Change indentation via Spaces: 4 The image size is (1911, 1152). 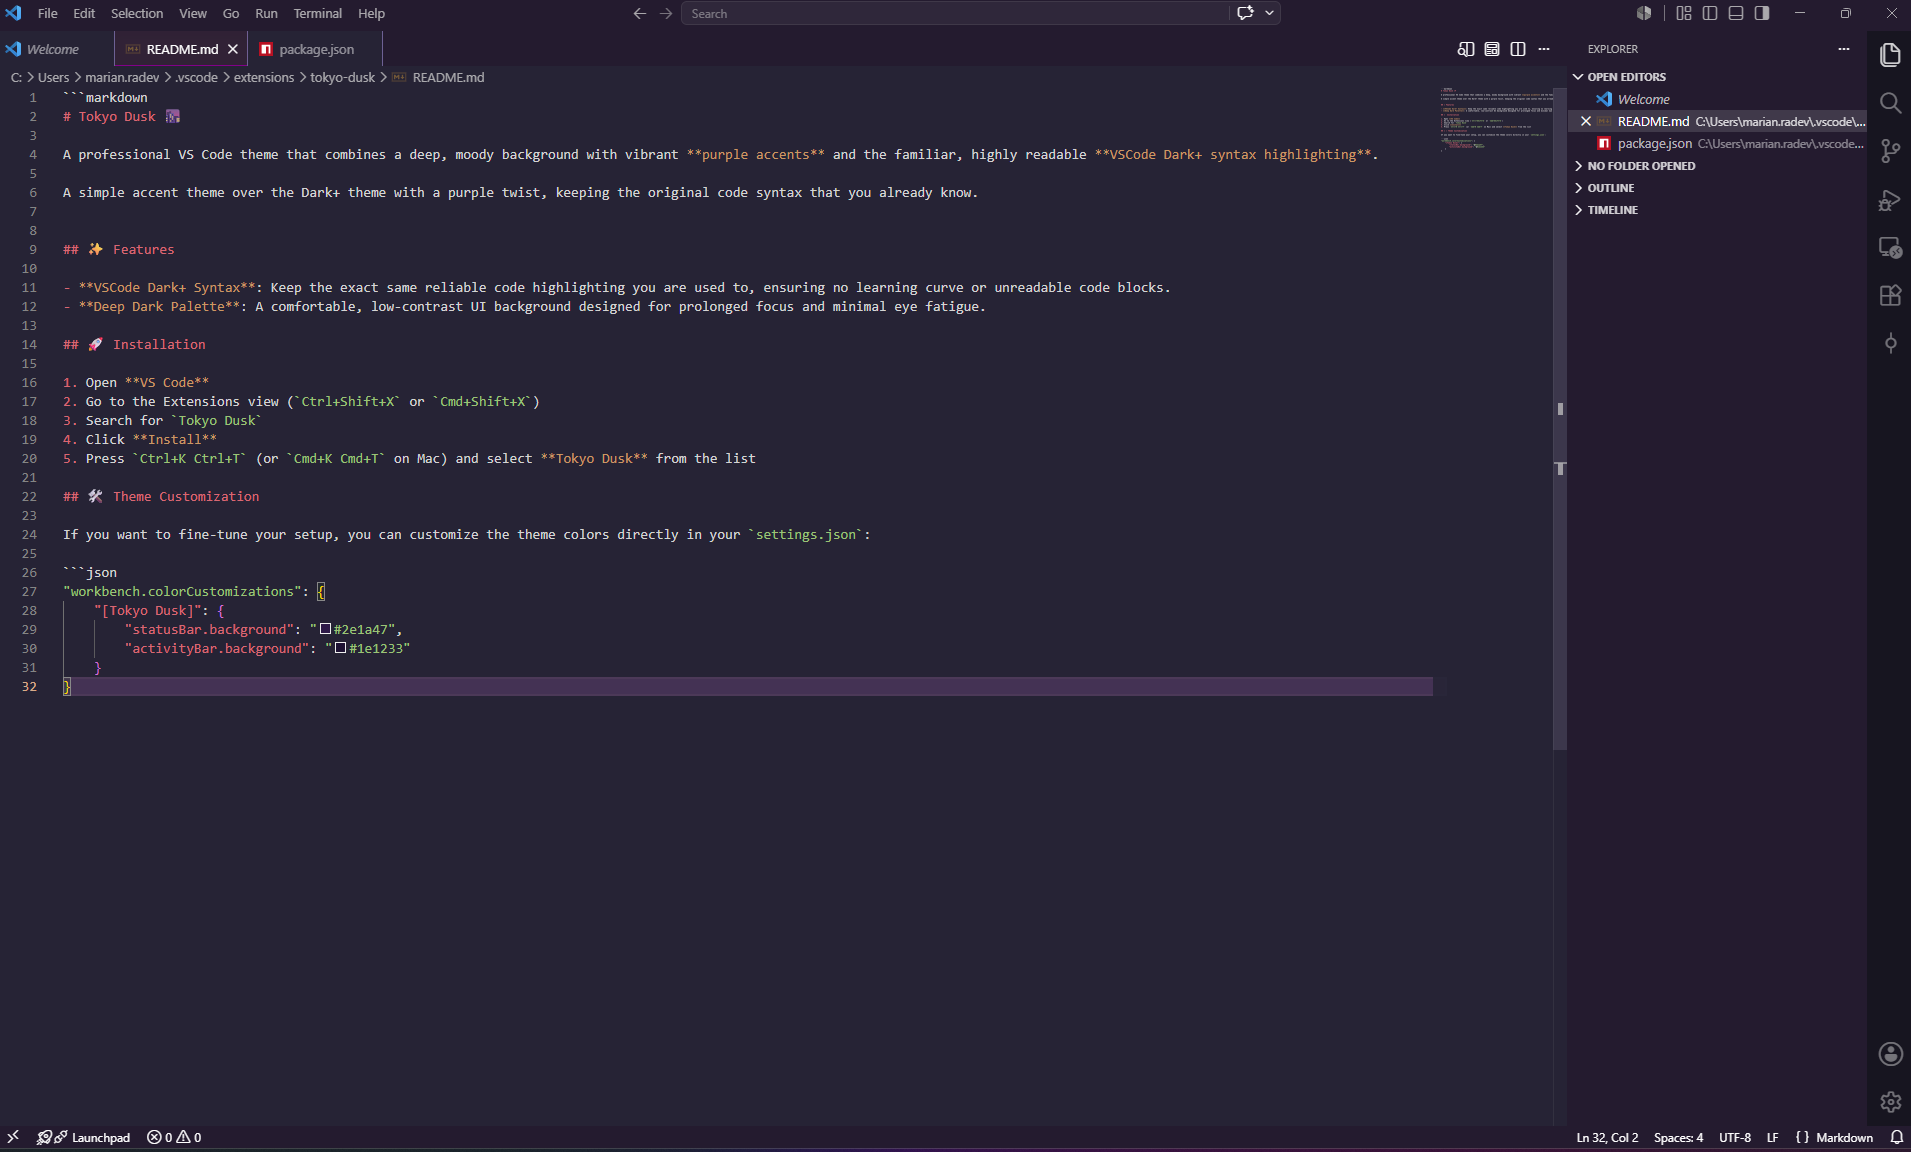pos(1678,1137)
